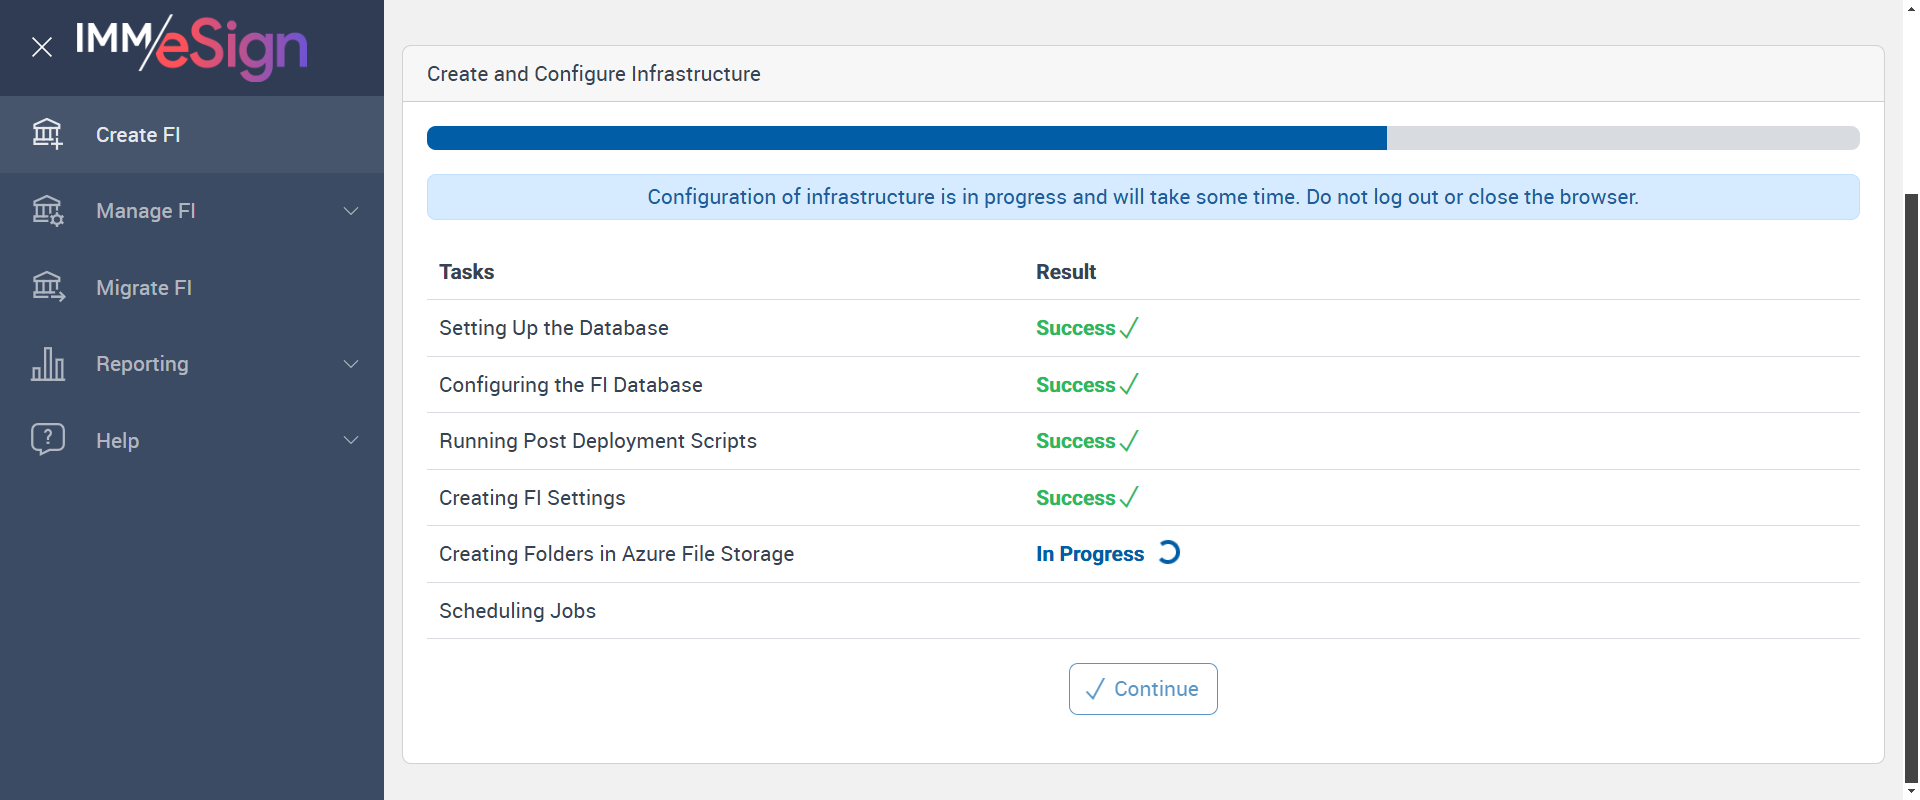Click the Create FI bank icon
The height and width of the screenshot is (800, 1920).
coord(47,134)
